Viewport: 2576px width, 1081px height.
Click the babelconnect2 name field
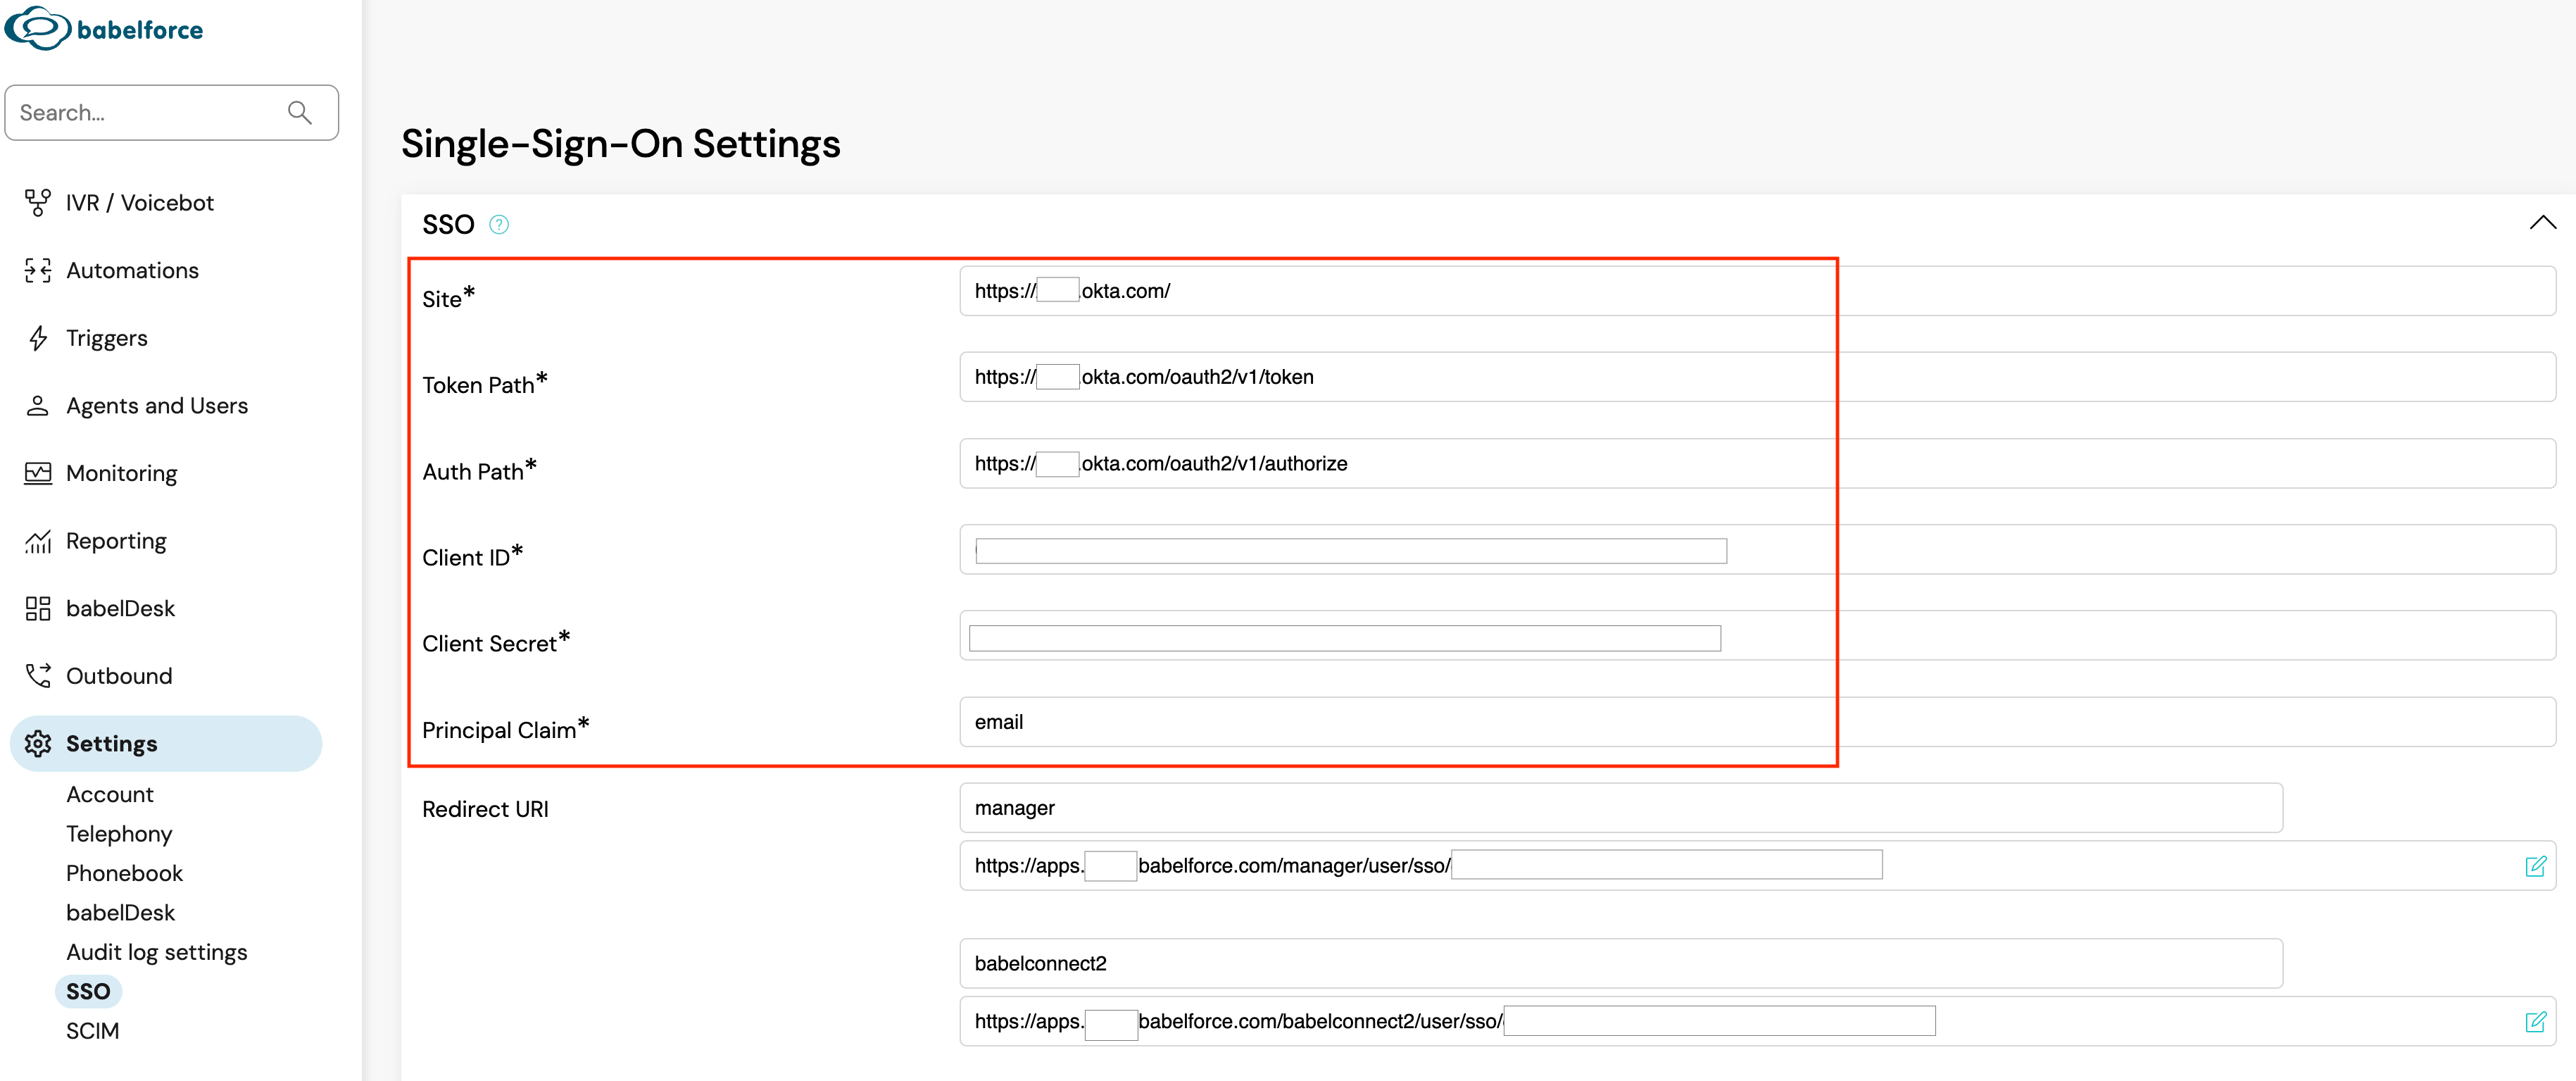(x=1621, y=964)
